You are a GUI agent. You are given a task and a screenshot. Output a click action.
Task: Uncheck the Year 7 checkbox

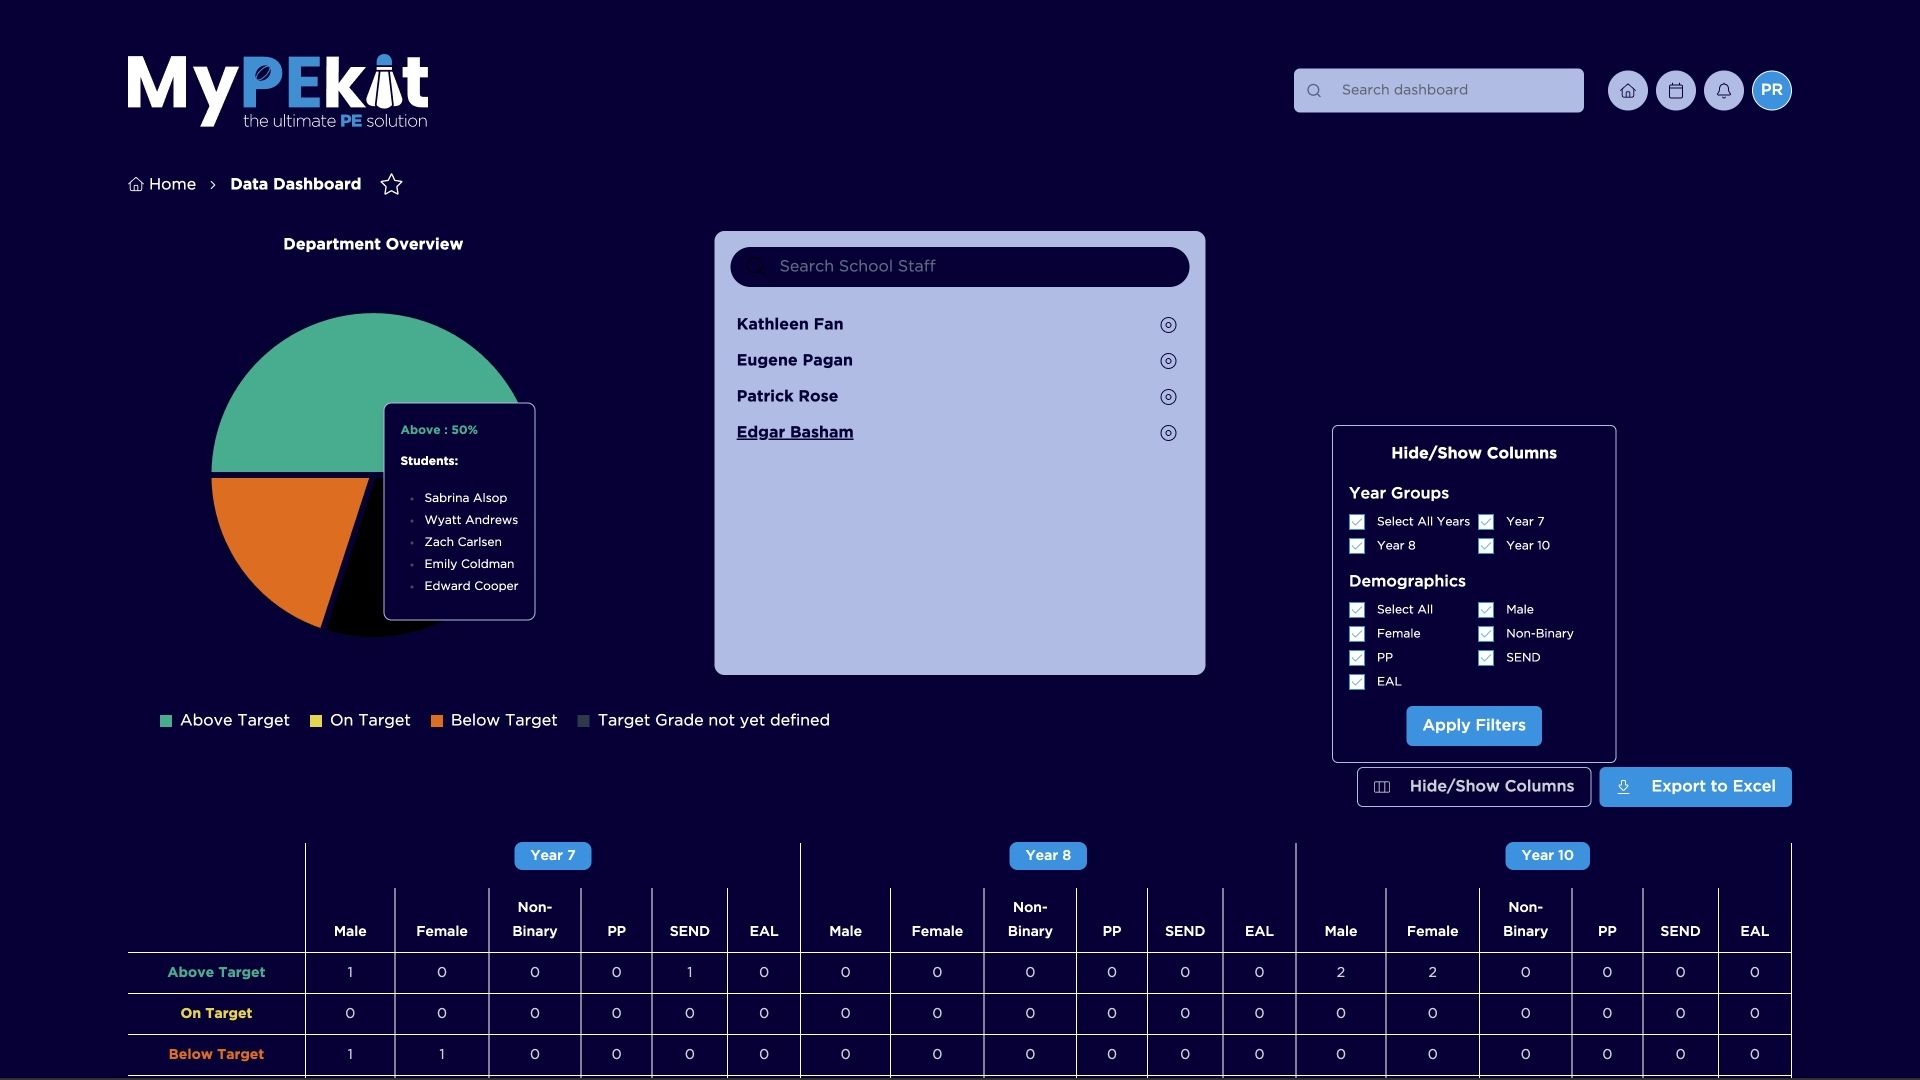[1486, 522]
